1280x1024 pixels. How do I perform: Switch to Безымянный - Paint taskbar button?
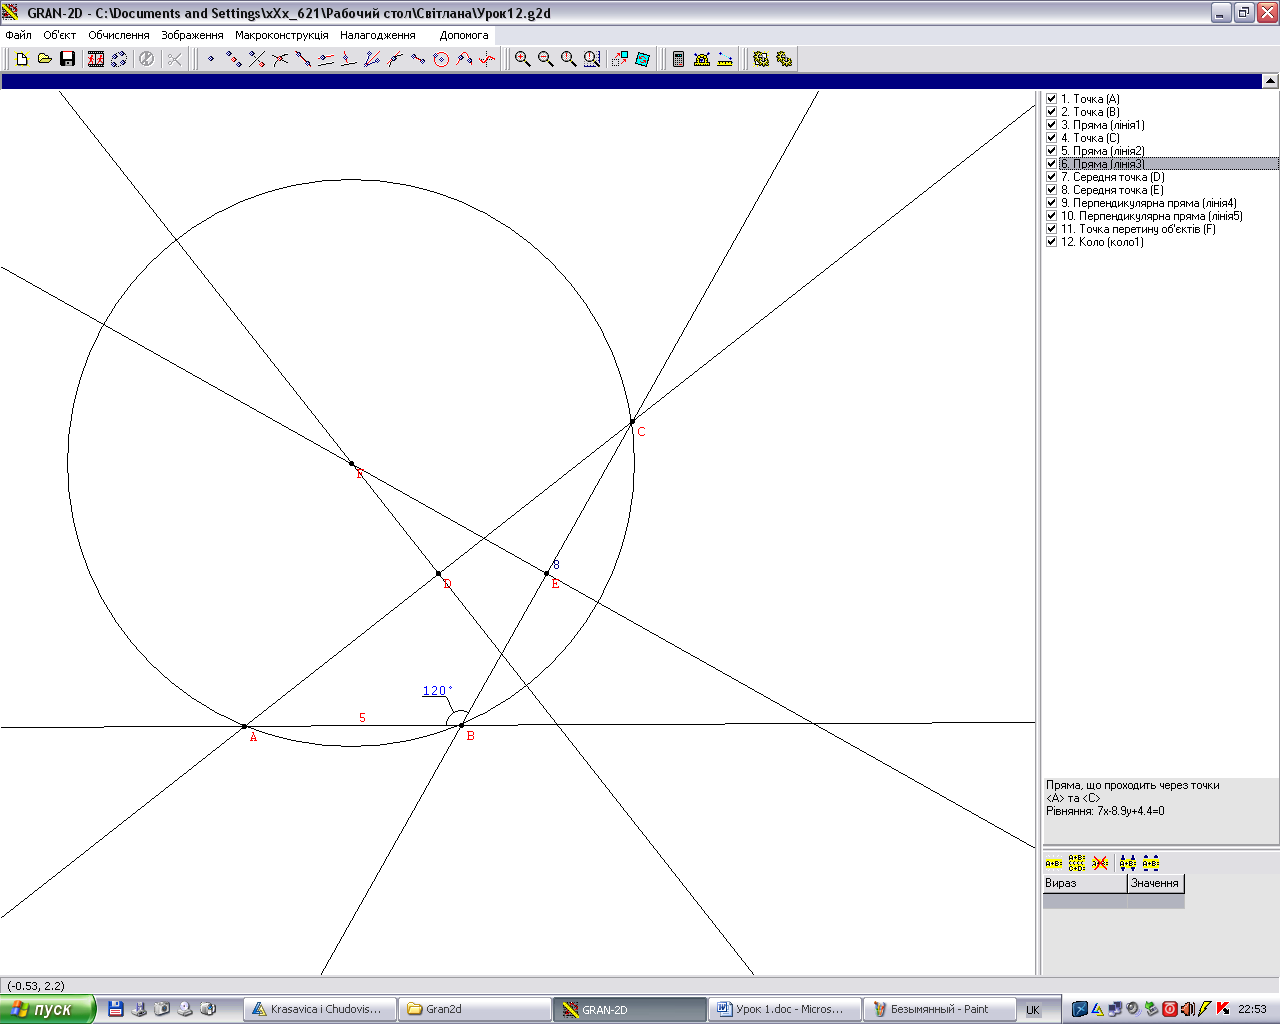940,1009
